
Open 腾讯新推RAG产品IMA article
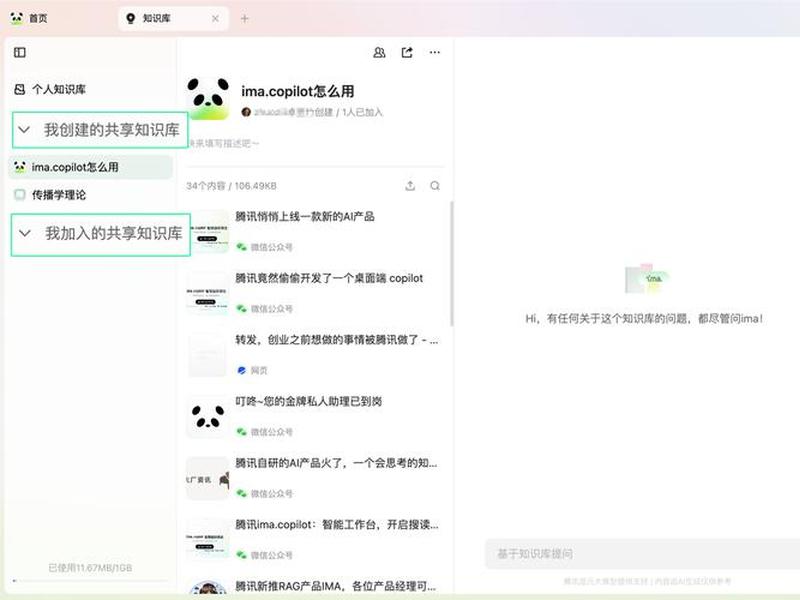coord(336,586)
